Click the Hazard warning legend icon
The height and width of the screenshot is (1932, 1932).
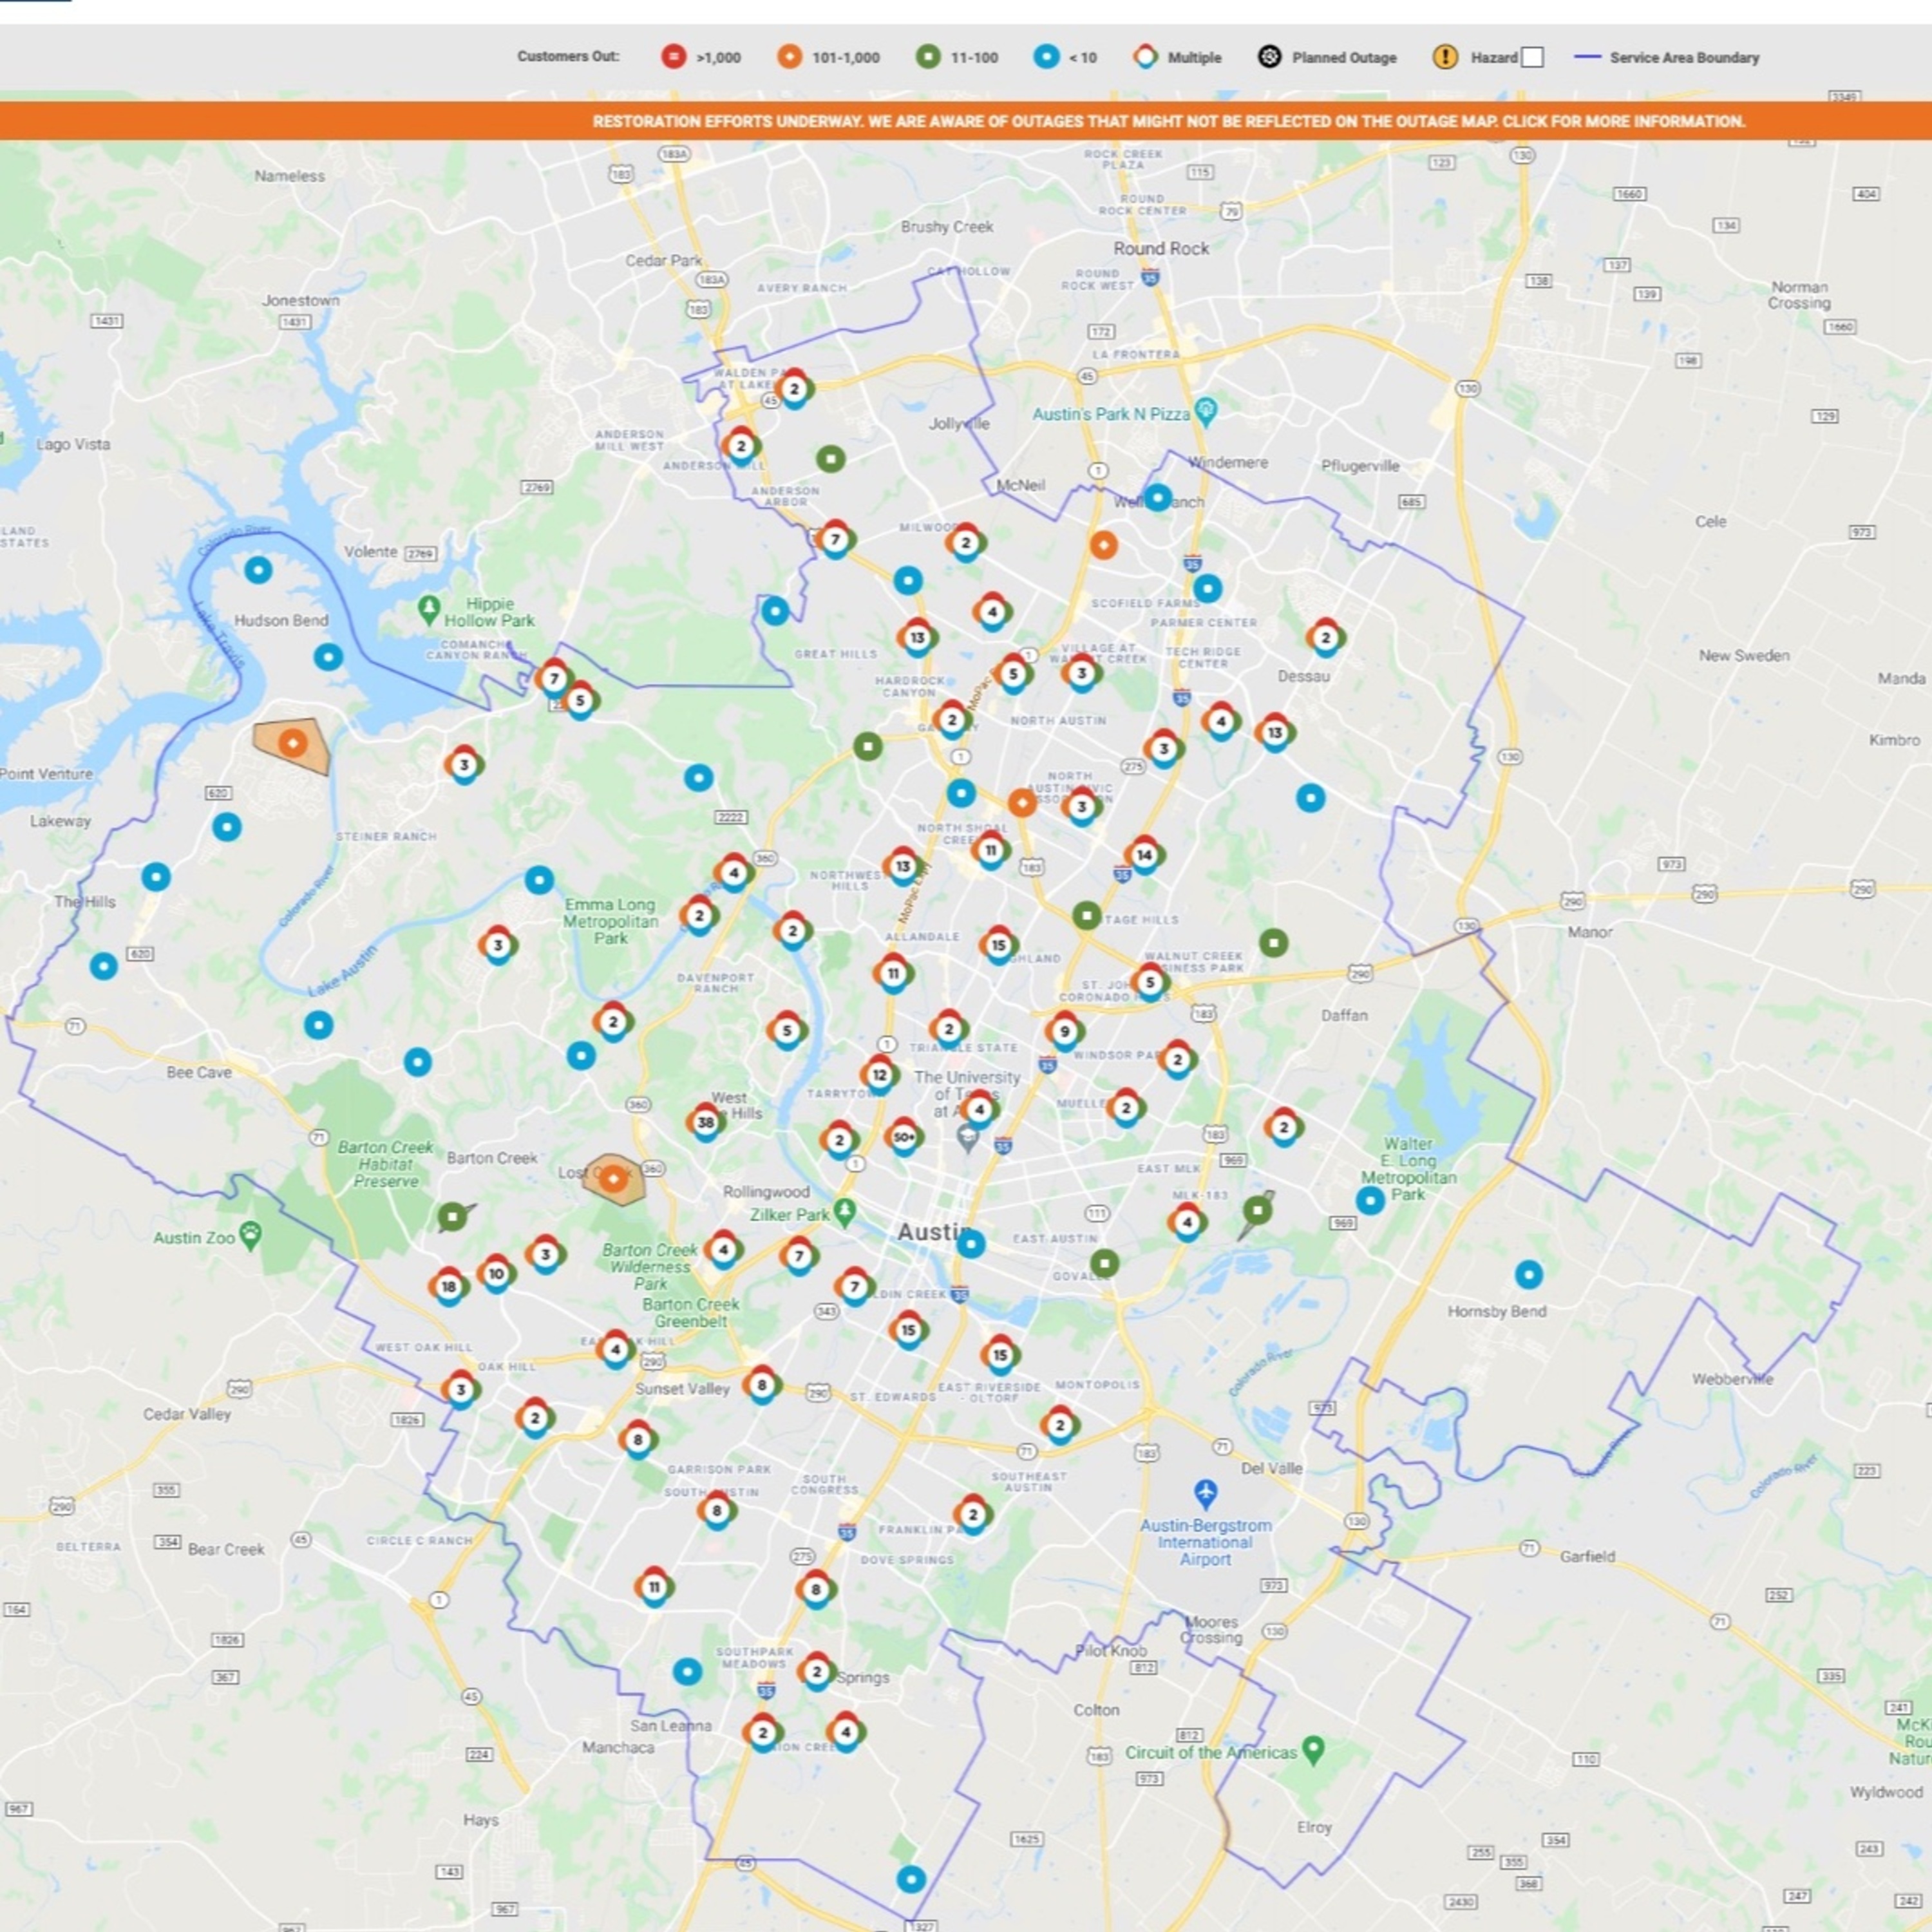click(x=1445, y=56)
